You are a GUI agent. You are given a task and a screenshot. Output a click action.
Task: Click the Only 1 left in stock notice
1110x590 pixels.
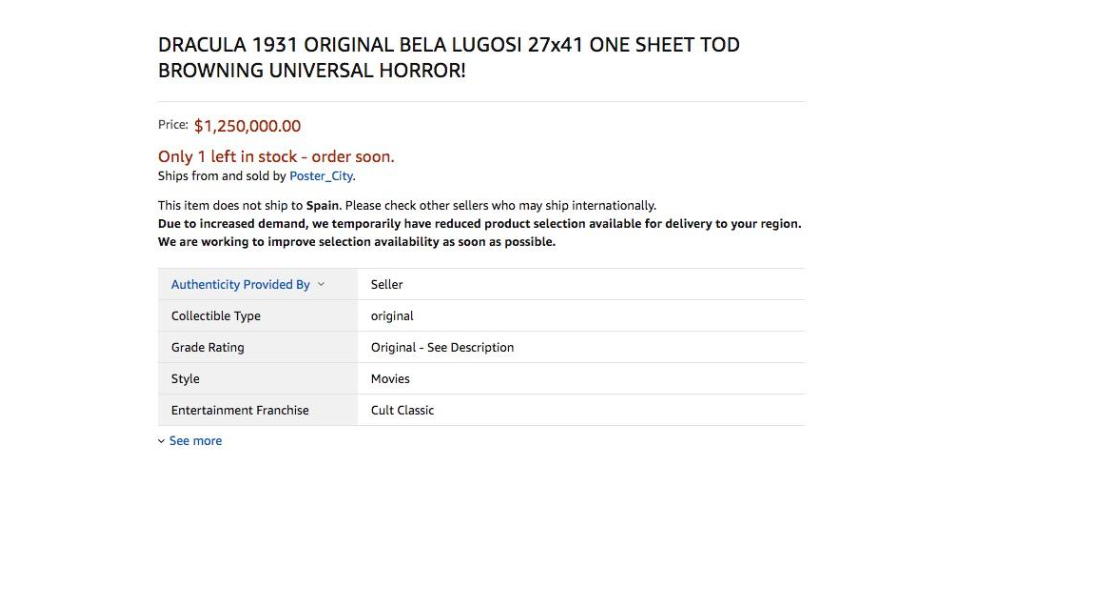[x=276, y=156]
